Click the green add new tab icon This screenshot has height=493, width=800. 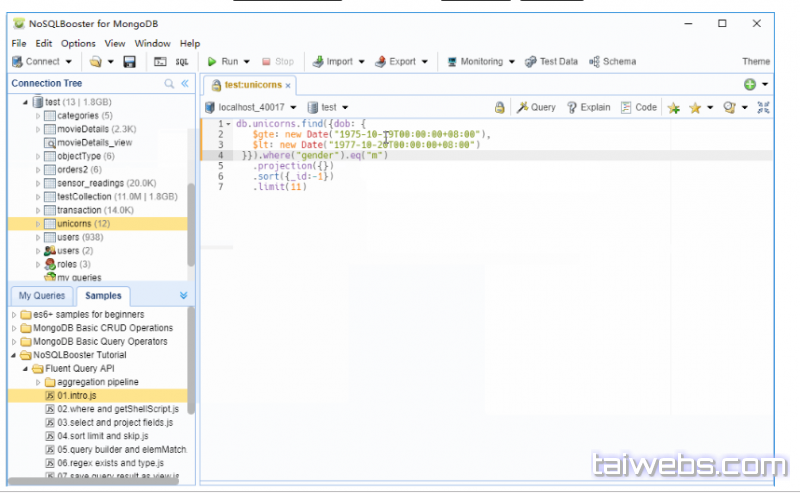pos(749,85)
